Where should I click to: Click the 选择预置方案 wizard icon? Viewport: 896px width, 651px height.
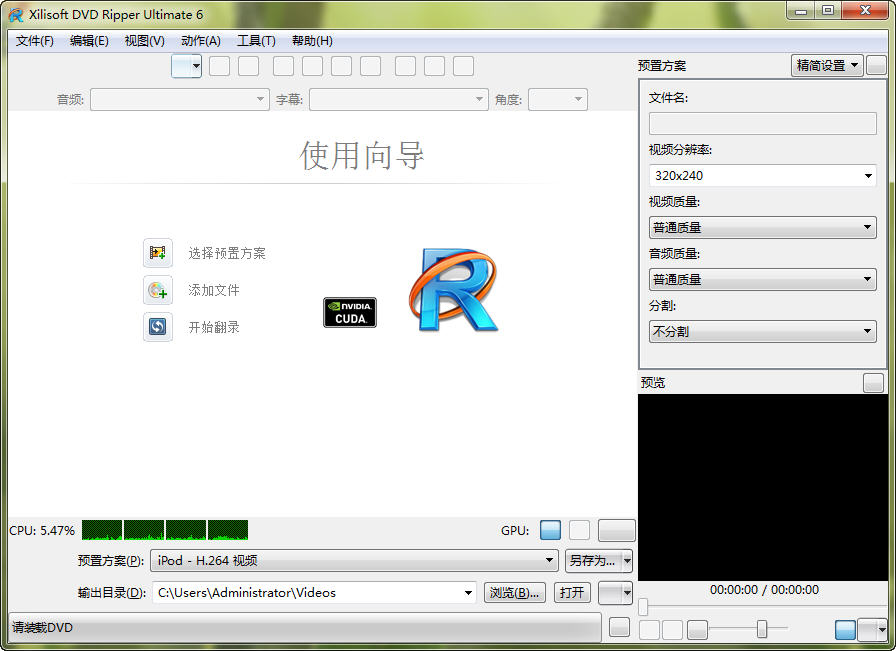pos(158,253)
